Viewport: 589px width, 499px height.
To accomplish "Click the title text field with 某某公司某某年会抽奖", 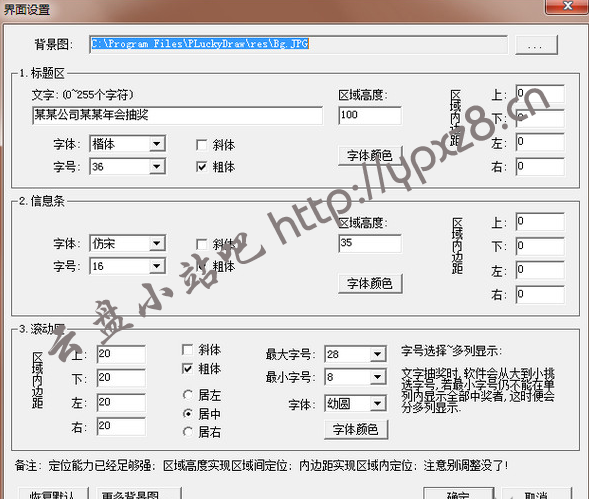I will tap(177, 115).
